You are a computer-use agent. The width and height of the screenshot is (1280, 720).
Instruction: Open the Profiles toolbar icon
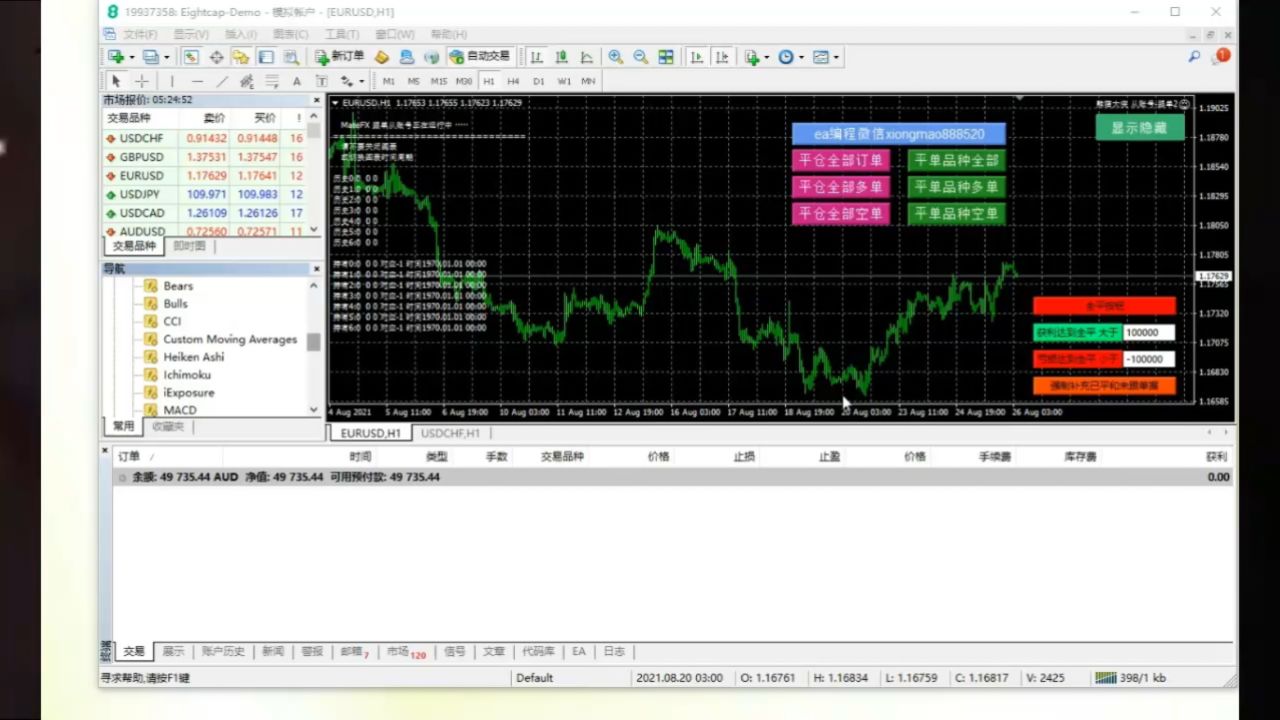click(x=151, y=57)
